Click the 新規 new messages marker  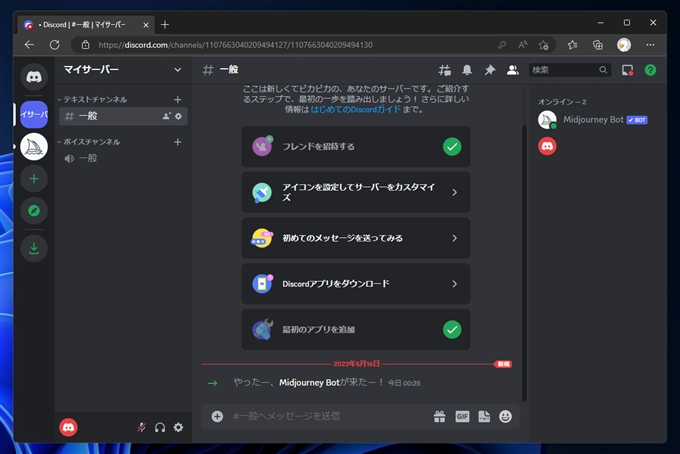tap(503, 364)
